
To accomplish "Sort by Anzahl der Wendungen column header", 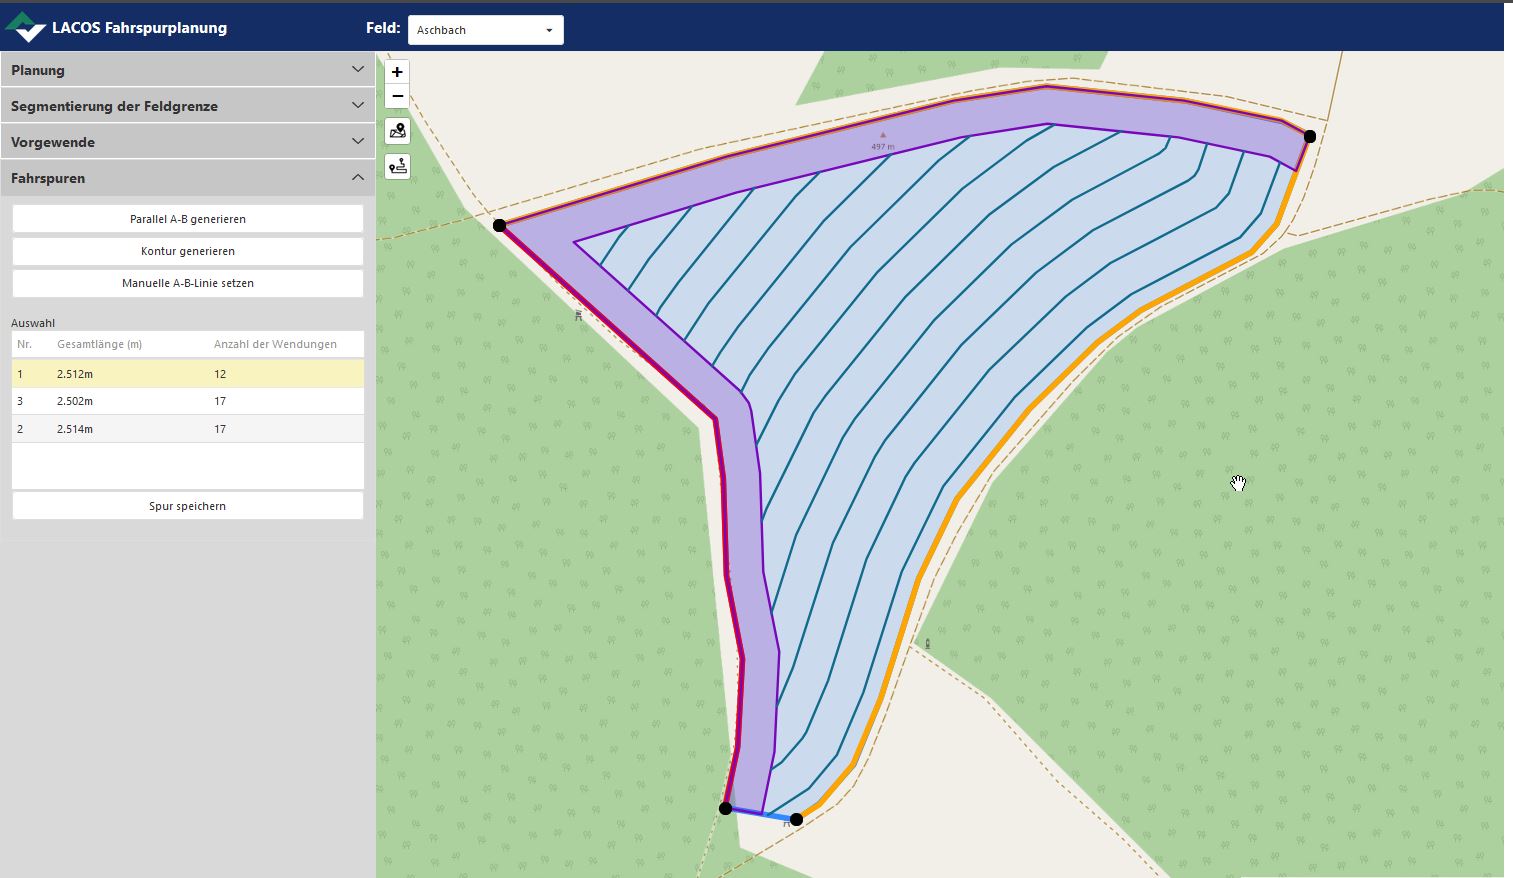I will click(x=275, y=344).
